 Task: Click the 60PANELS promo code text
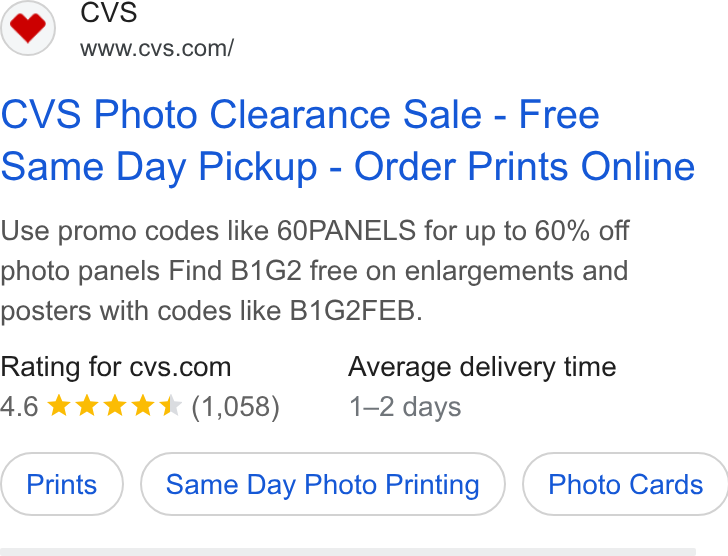coord(346,231)
